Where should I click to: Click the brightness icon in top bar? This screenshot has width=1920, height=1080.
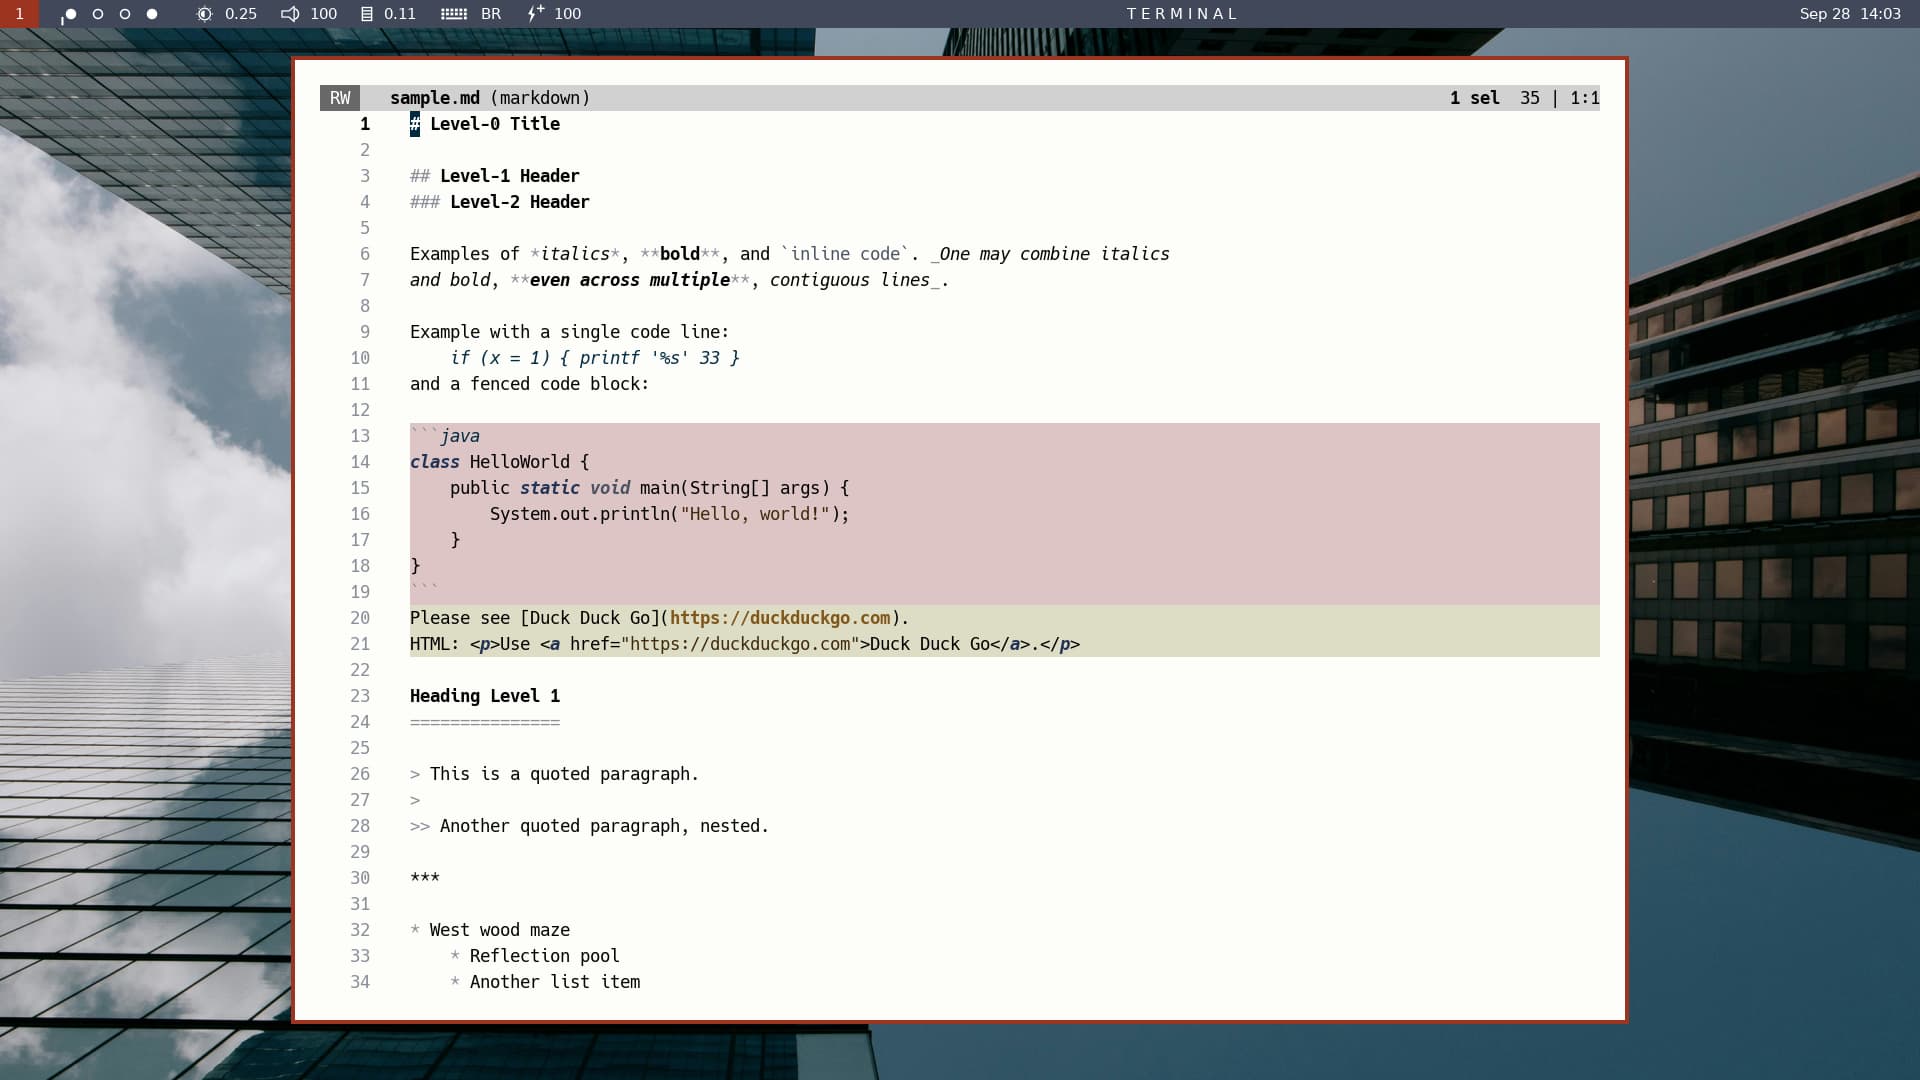click(204, 14)
